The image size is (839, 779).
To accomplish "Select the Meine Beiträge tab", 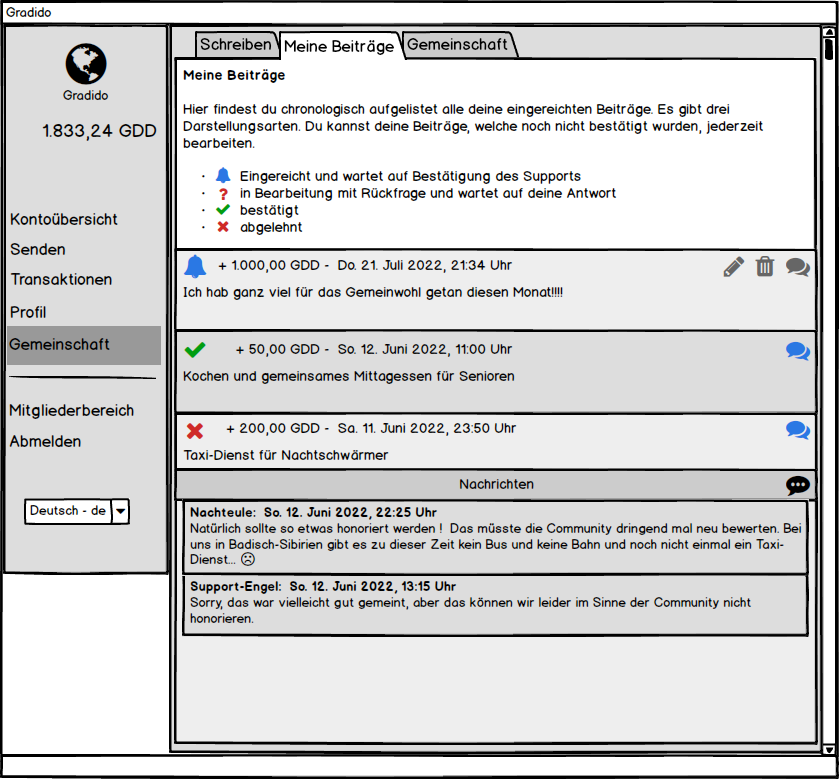I will [339, 46].
